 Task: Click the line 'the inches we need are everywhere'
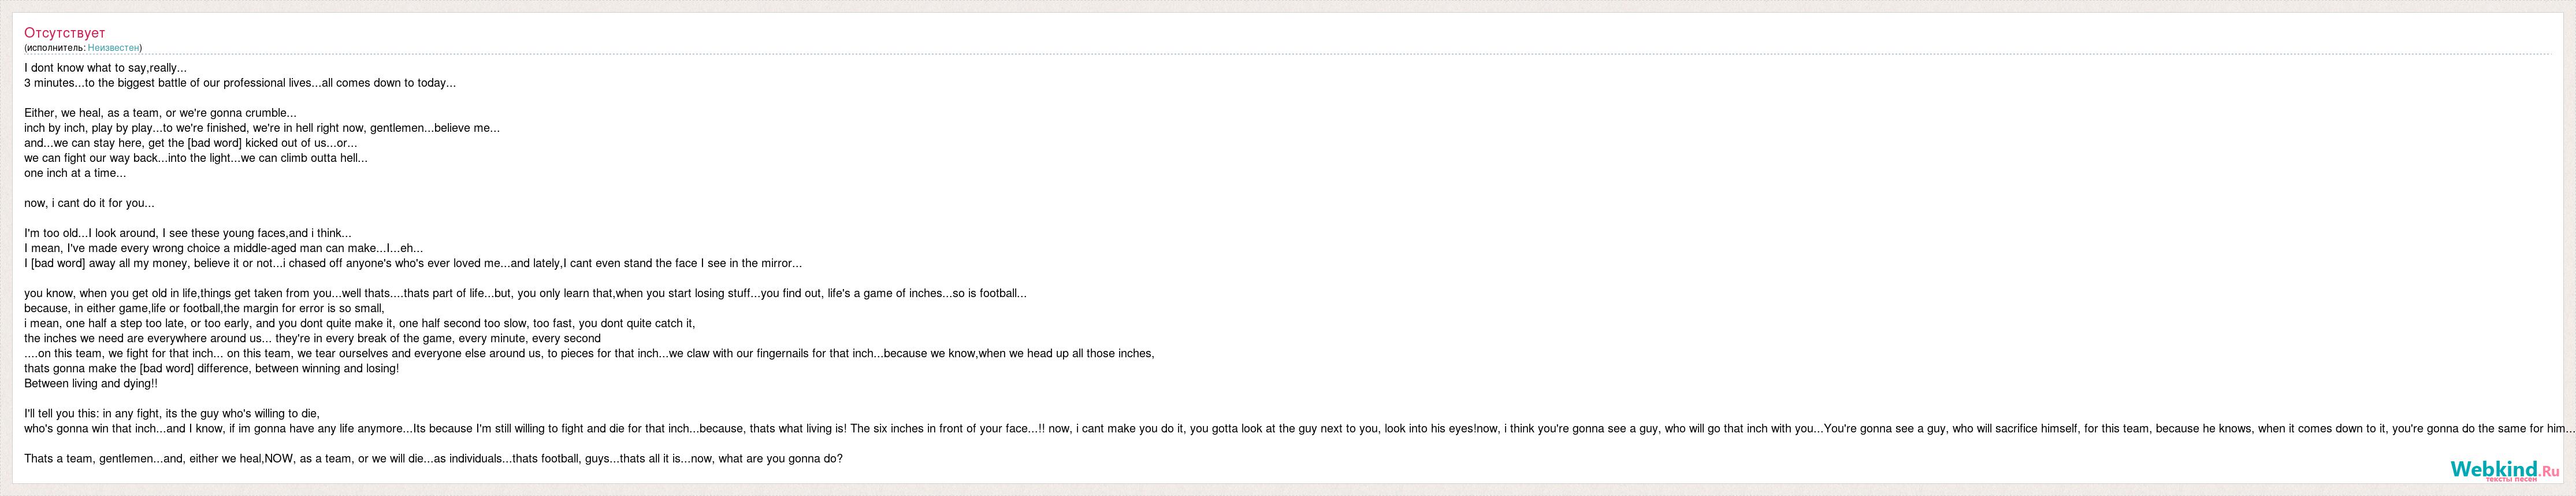coord(312,338)
